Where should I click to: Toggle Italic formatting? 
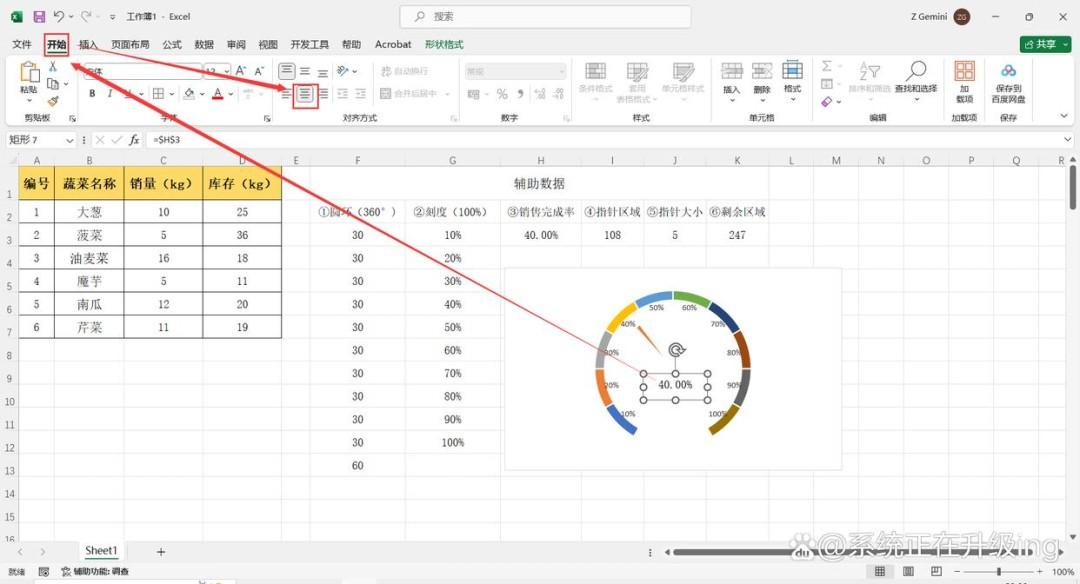(x=110, y=93)
